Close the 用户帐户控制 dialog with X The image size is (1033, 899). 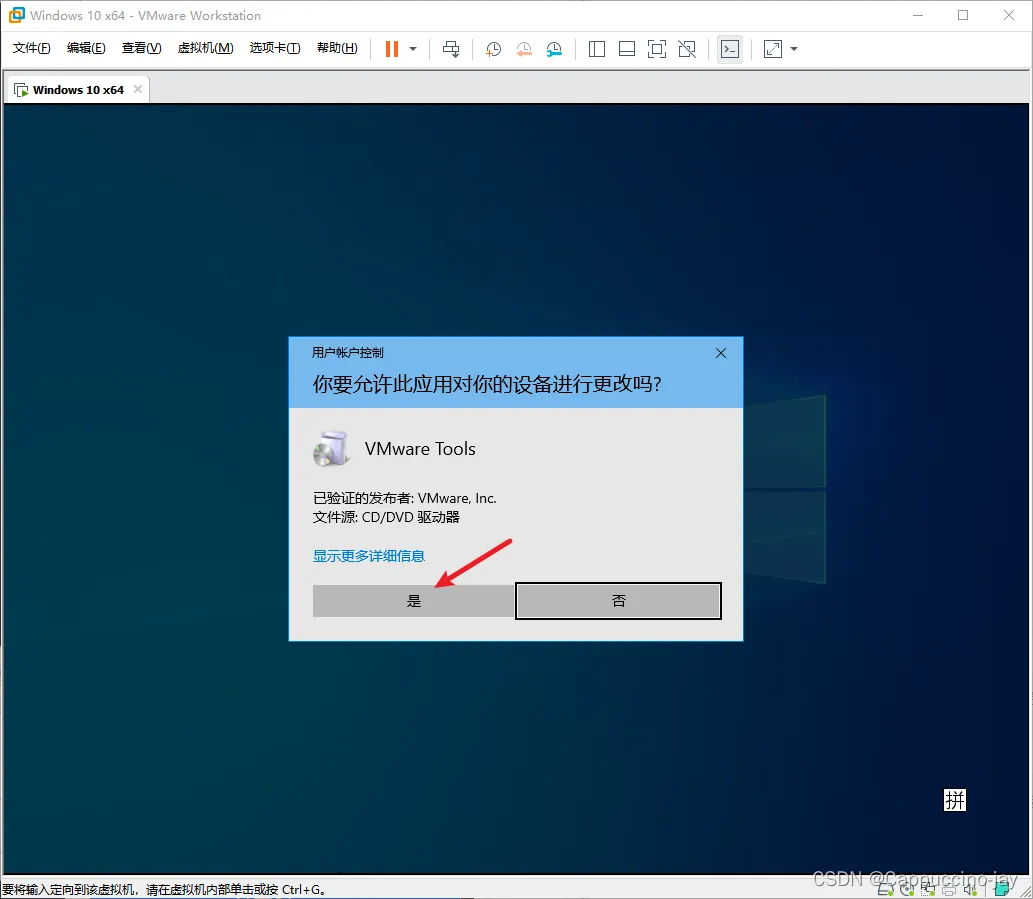coord(721,354)
